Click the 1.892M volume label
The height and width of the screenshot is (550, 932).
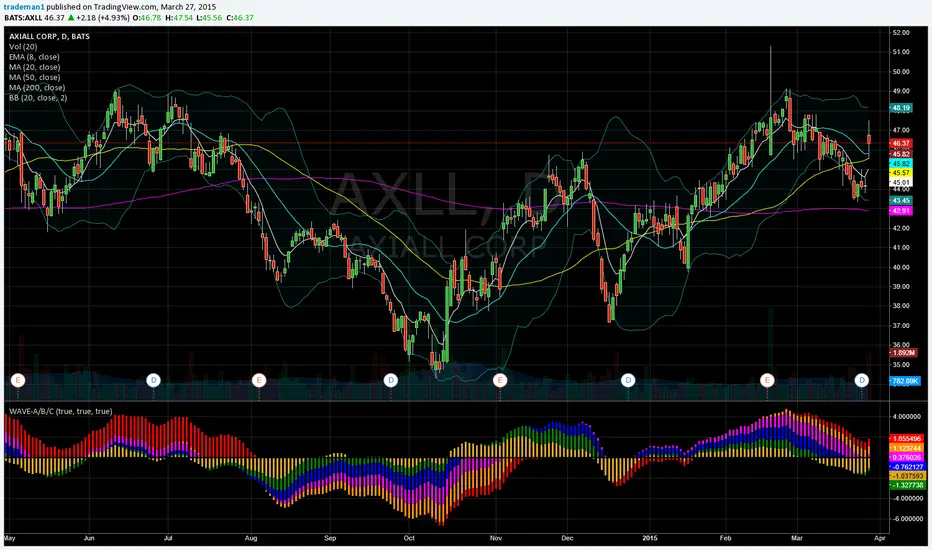tap(903, 353)
